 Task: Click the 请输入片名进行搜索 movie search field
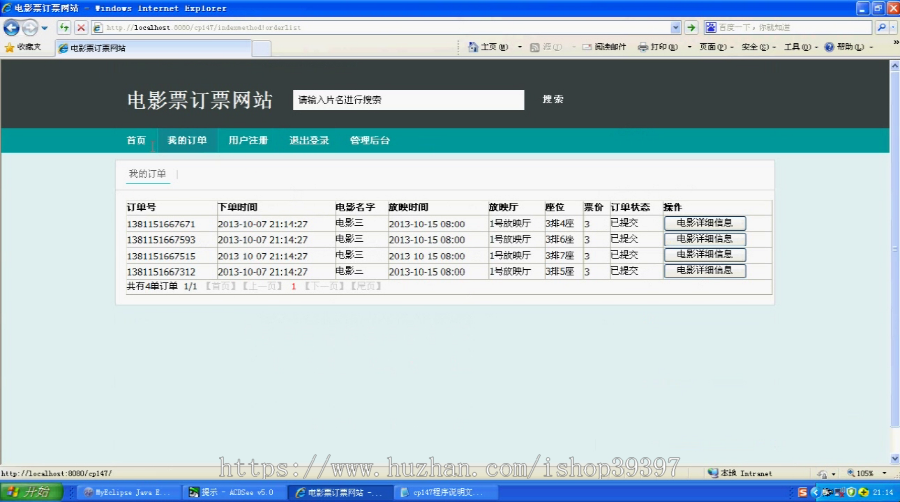[x=408, y=100]
